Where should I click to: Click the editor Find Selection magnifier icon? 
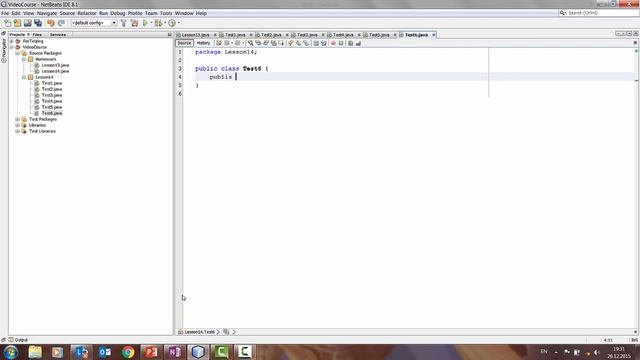(250, 43)
